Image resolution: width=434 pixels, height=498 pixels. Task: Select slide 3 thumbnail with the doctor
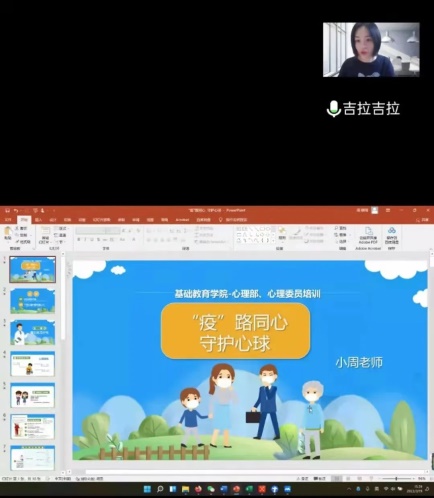[32, 332]
